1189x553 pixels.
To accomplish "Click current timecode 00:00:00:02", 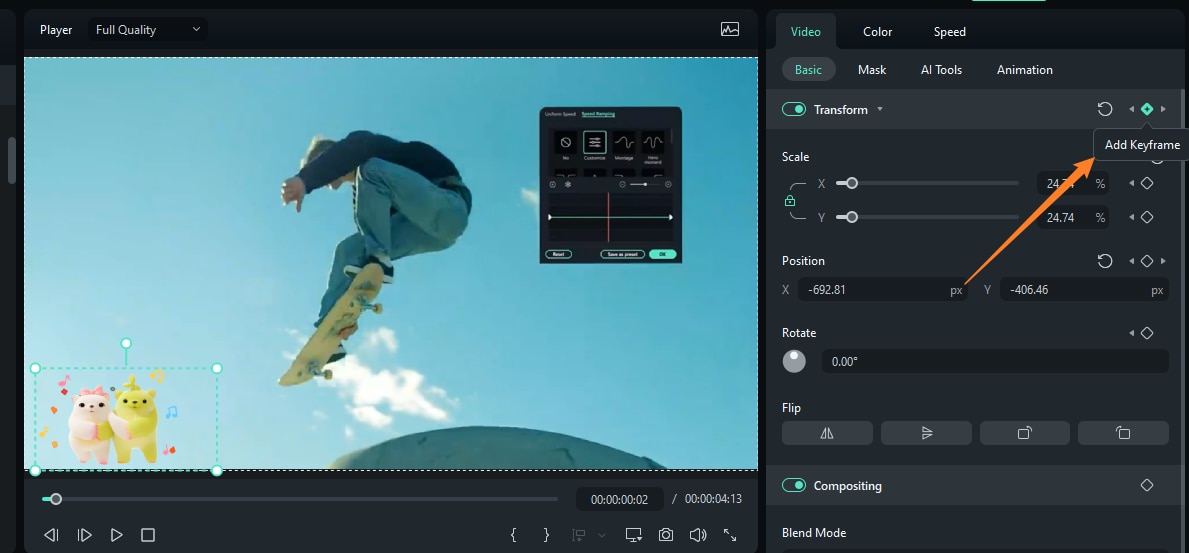I will pos(620,499).
